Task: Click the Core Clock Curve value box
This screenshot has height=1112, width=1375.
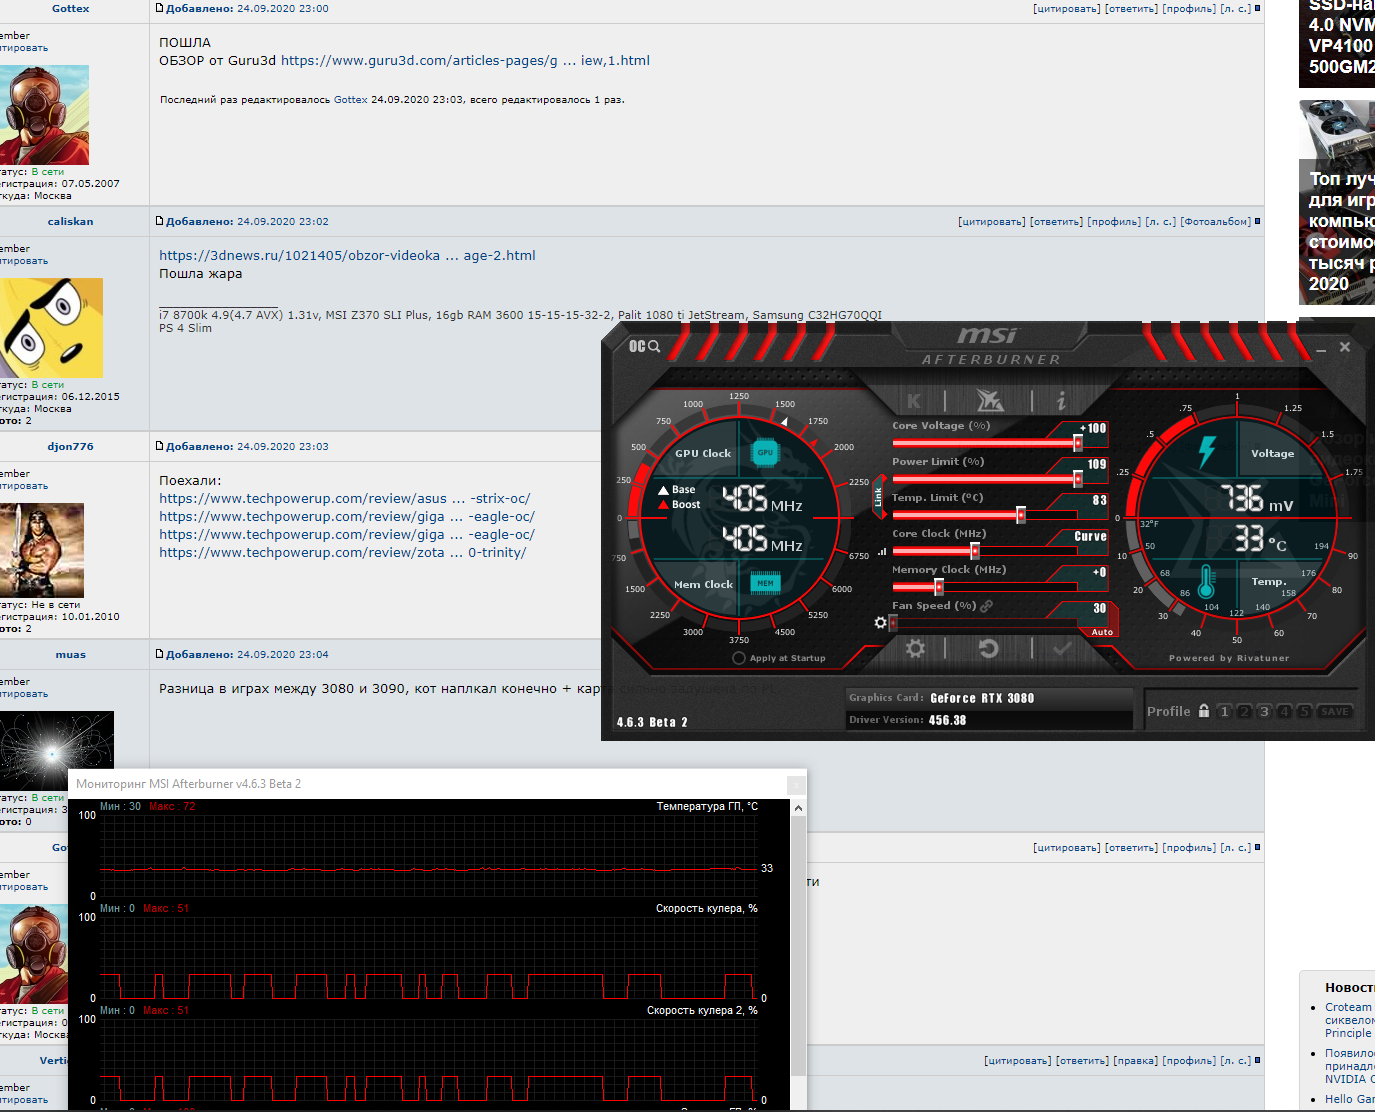Action: point(1091,537)
